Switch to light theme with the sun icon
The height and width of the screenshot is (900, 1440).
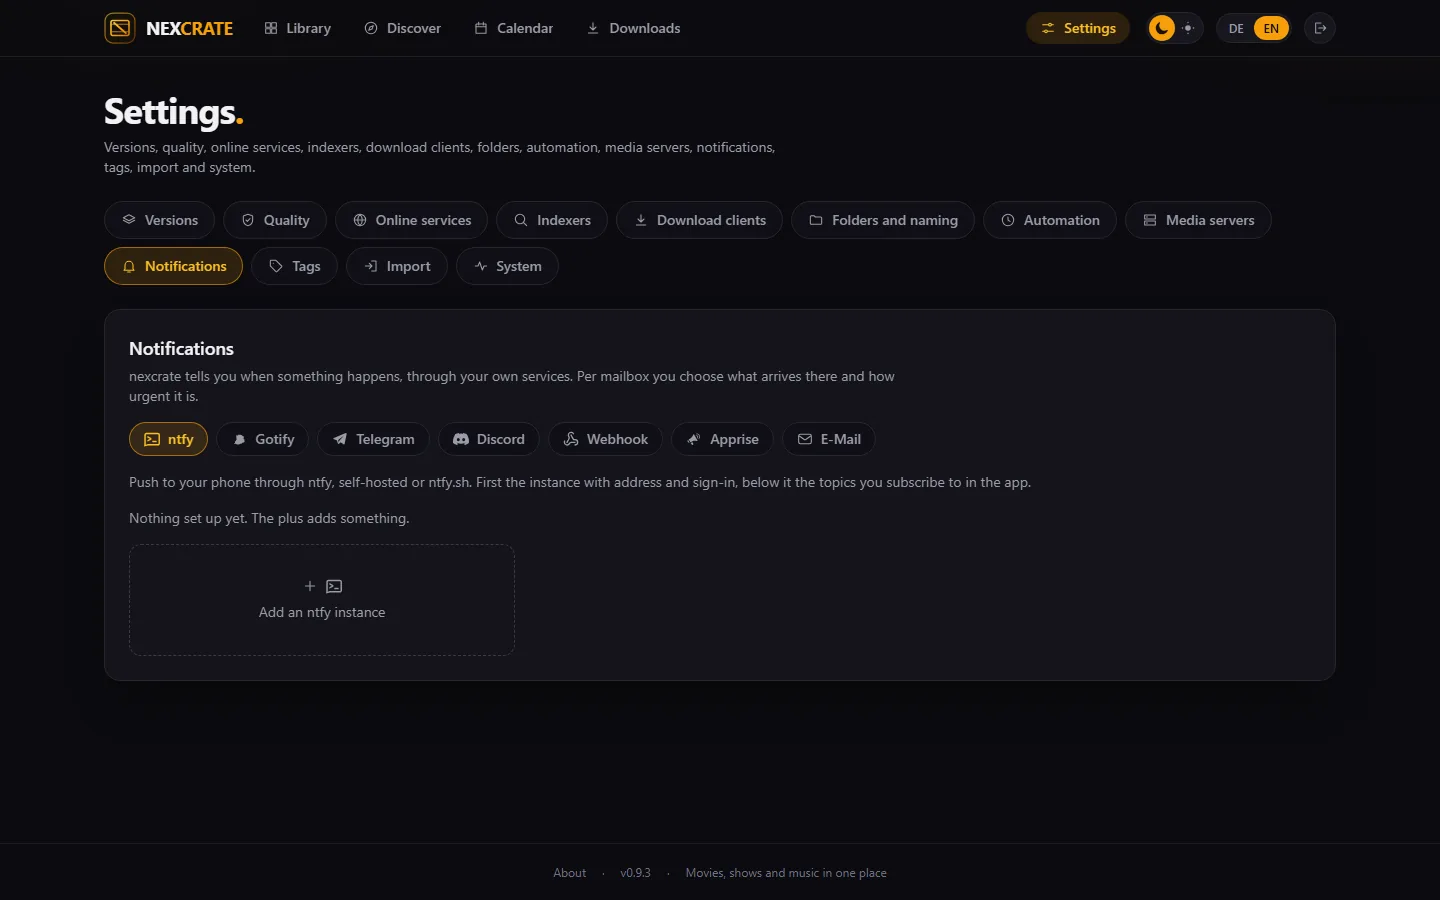coord(1188,28)
